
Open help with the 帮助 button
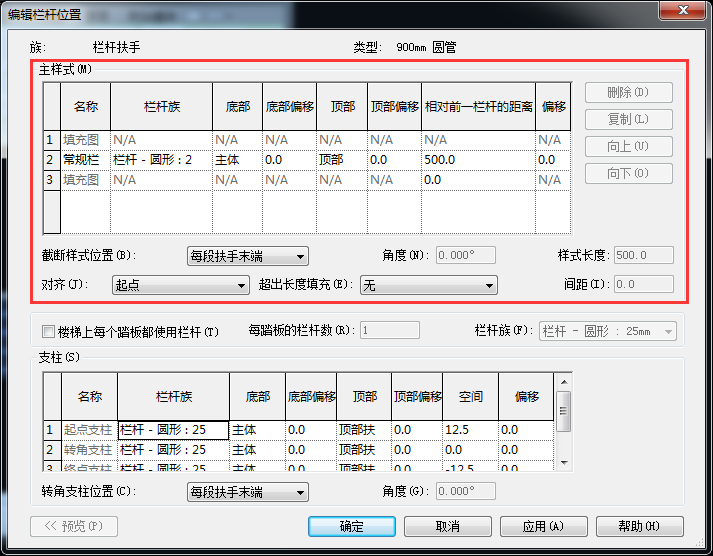point(639,526)
